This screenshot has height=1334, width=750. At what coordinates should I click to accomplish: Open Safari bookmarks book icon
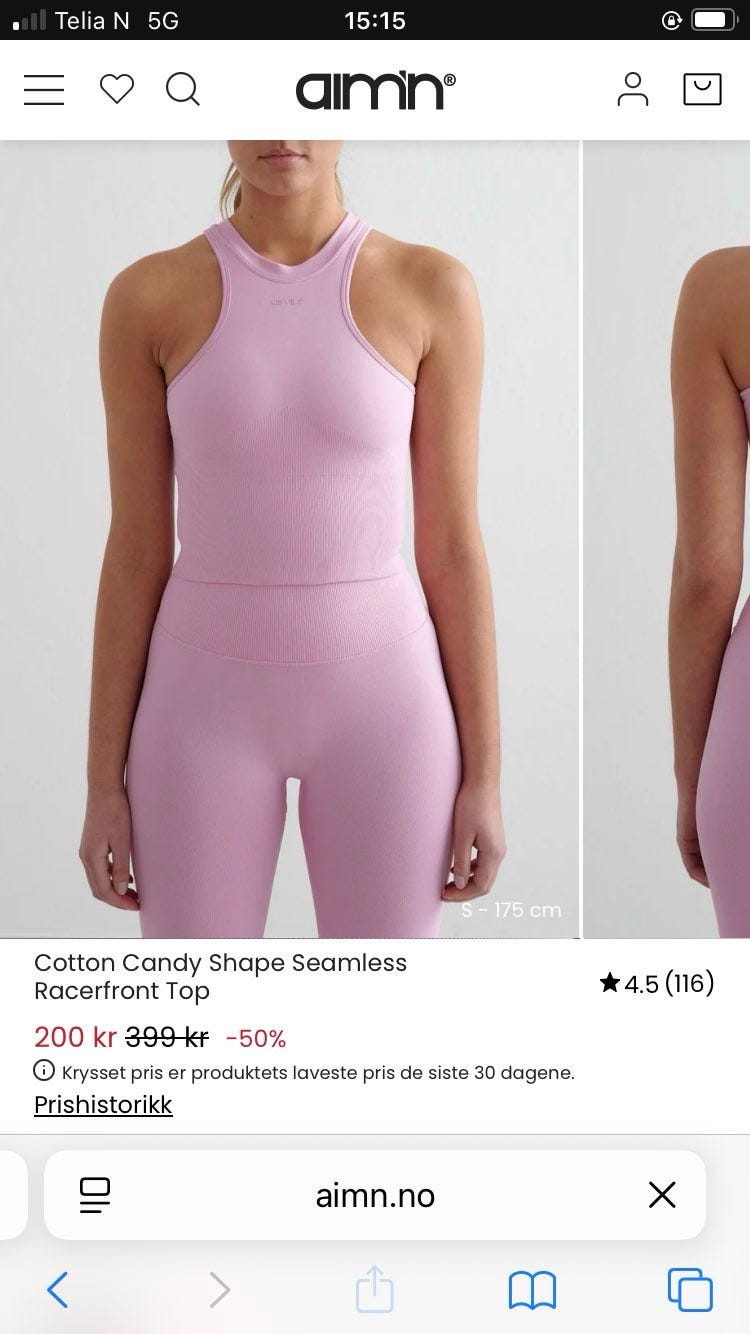pos(532,1290)
